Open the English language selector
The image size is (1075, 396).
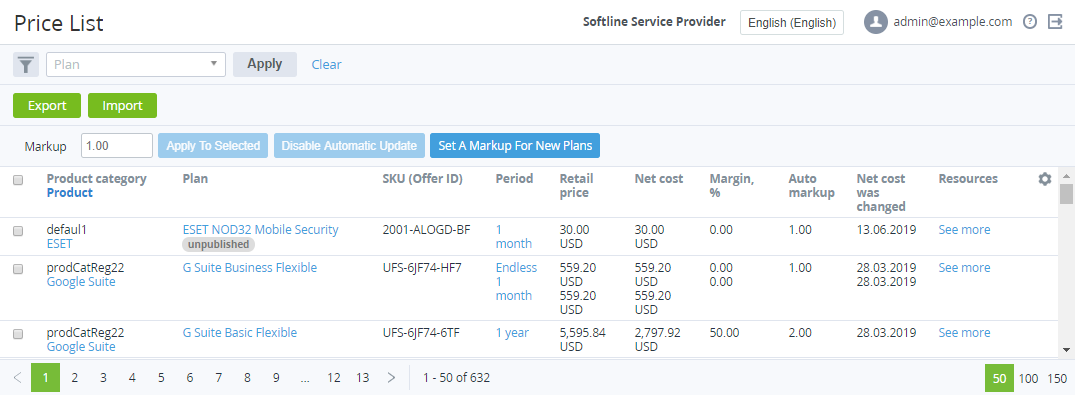[792, 23]
